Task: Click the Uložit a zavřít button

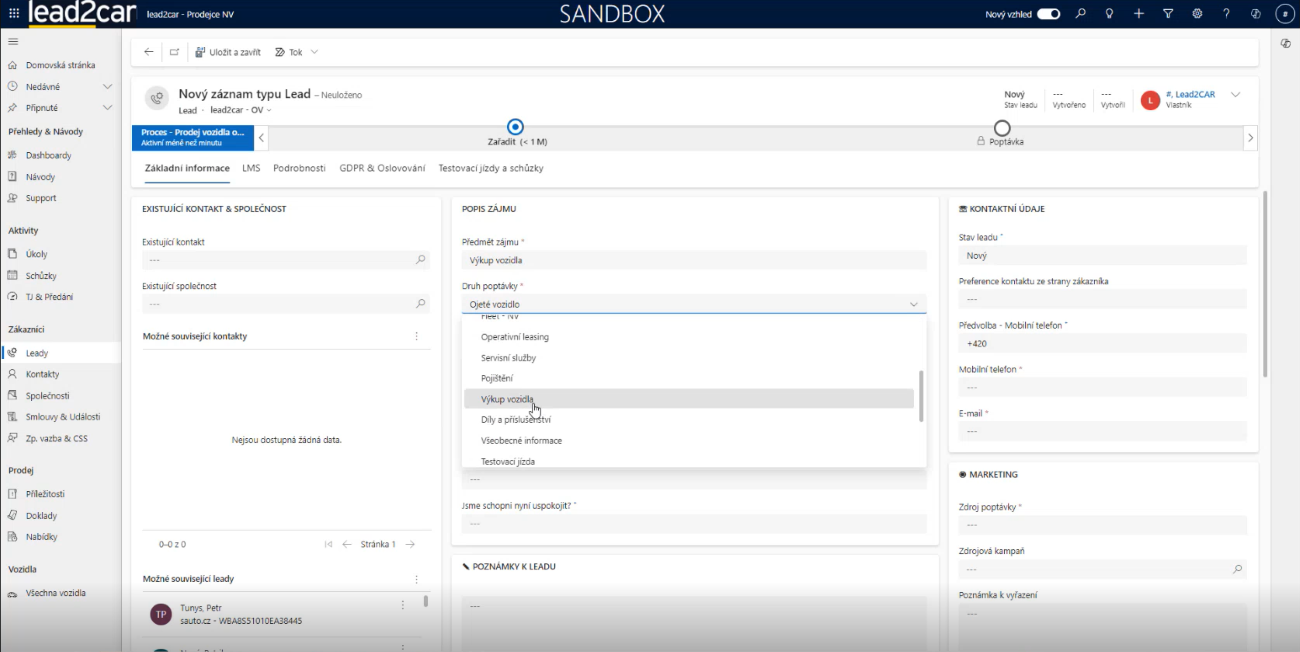Action: (x=228, y=52)
